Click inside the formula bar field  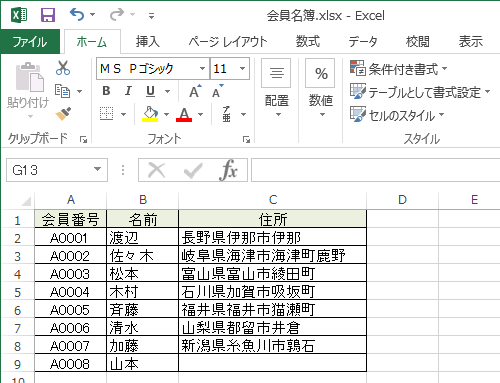click(x=375, y=170)
